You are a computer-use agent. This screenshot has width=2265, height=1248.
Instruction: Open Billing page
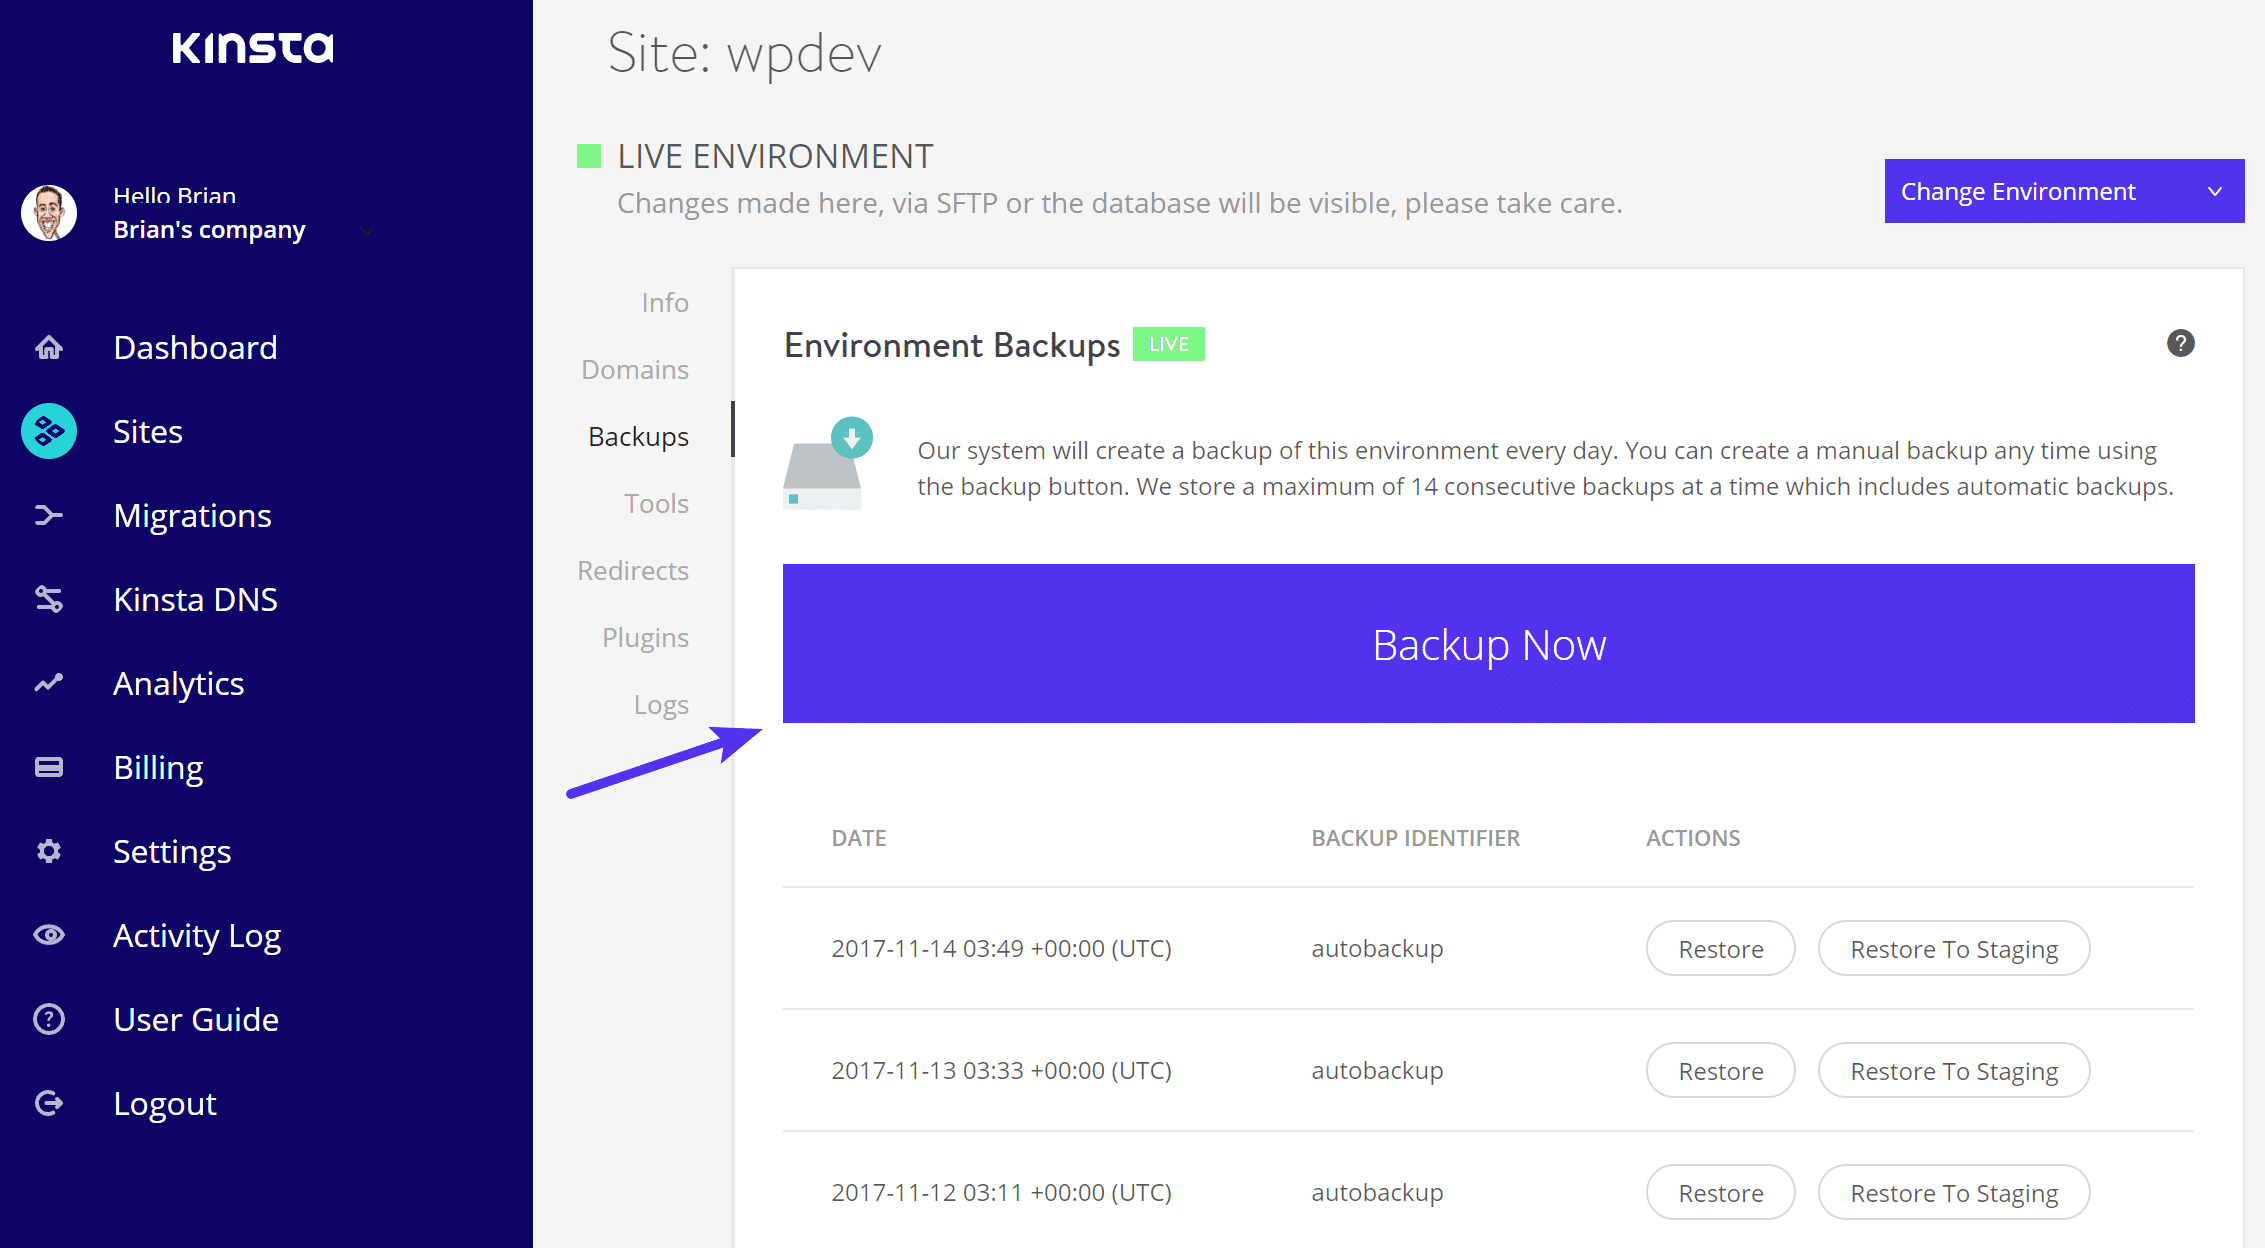(x=159, y=768)
